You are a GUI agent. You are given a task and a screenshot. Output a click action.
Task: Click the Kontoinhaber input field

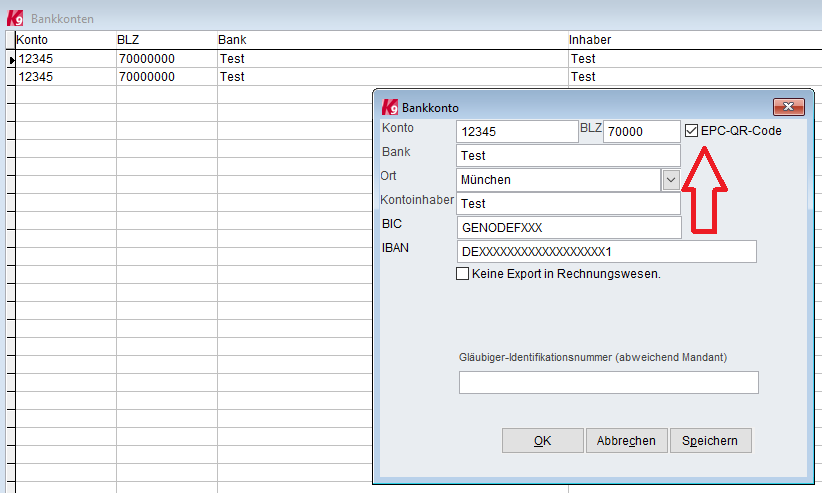point(568,203)
